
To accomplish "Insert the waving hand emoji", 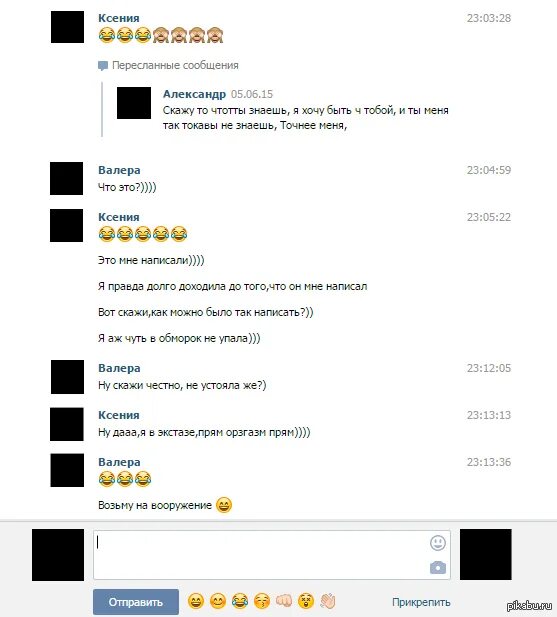I will point(328,601).
